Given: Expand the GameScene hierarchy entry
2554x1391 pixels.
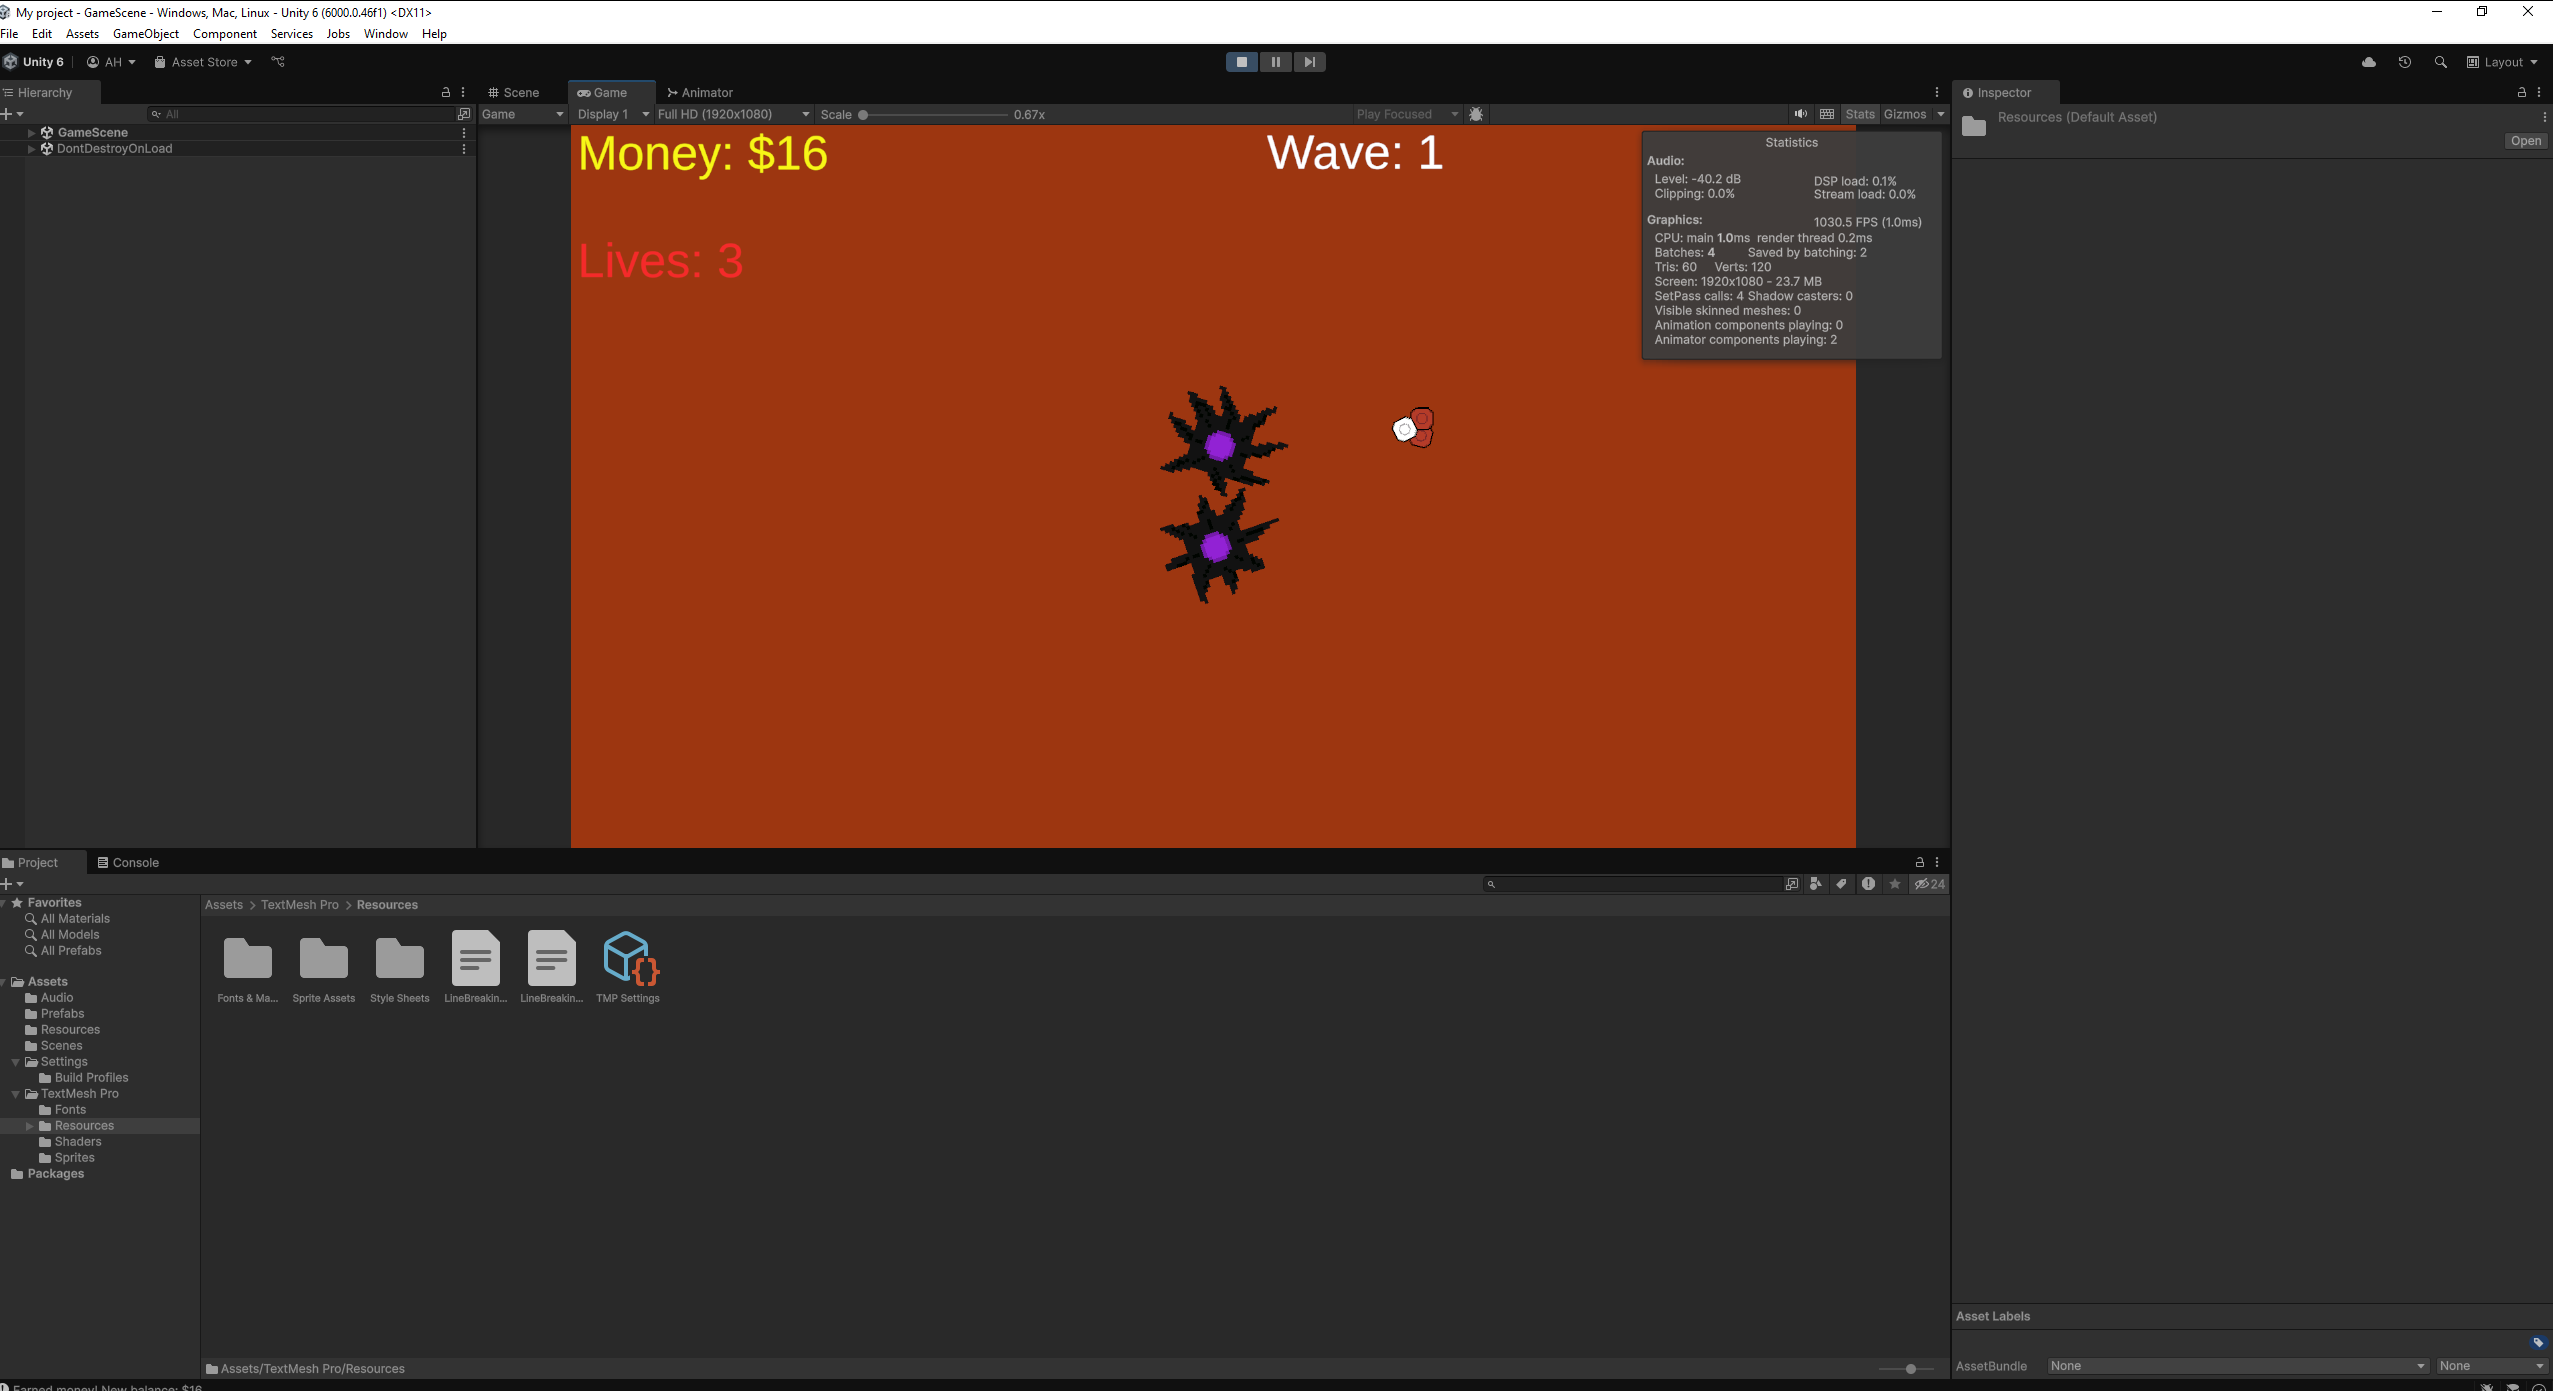Looking at the screenshot, I should point(32,132).
